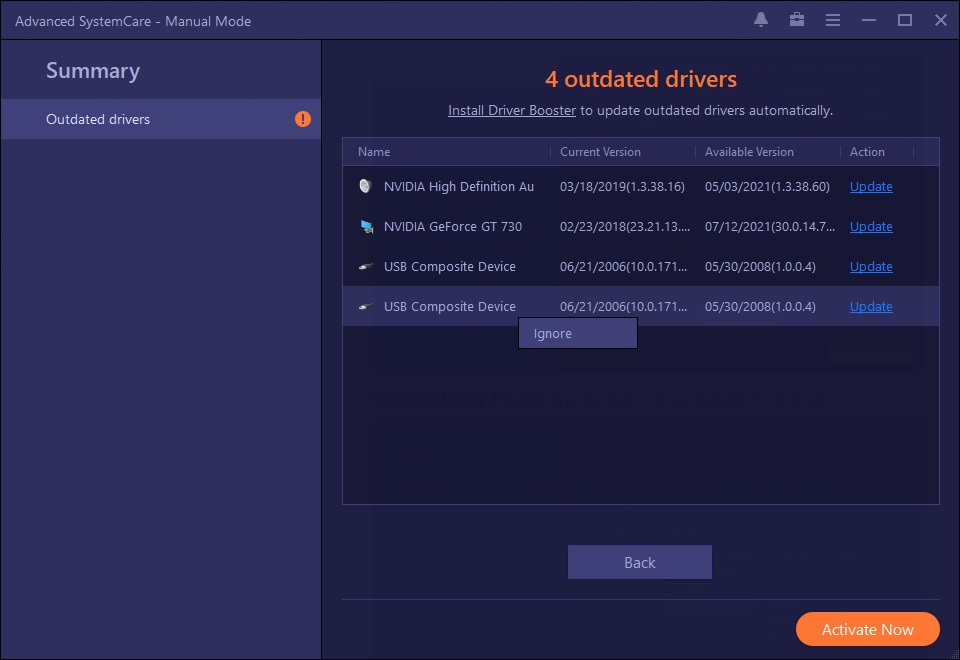Go back with the Back button
960x660 pixels.
coord(639,562)
